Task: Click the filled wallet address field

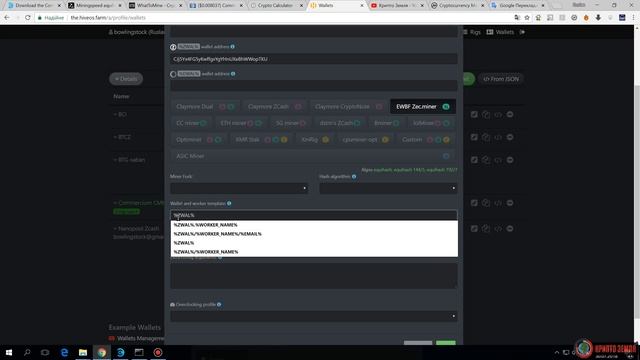Action: [x=314, y=59]
